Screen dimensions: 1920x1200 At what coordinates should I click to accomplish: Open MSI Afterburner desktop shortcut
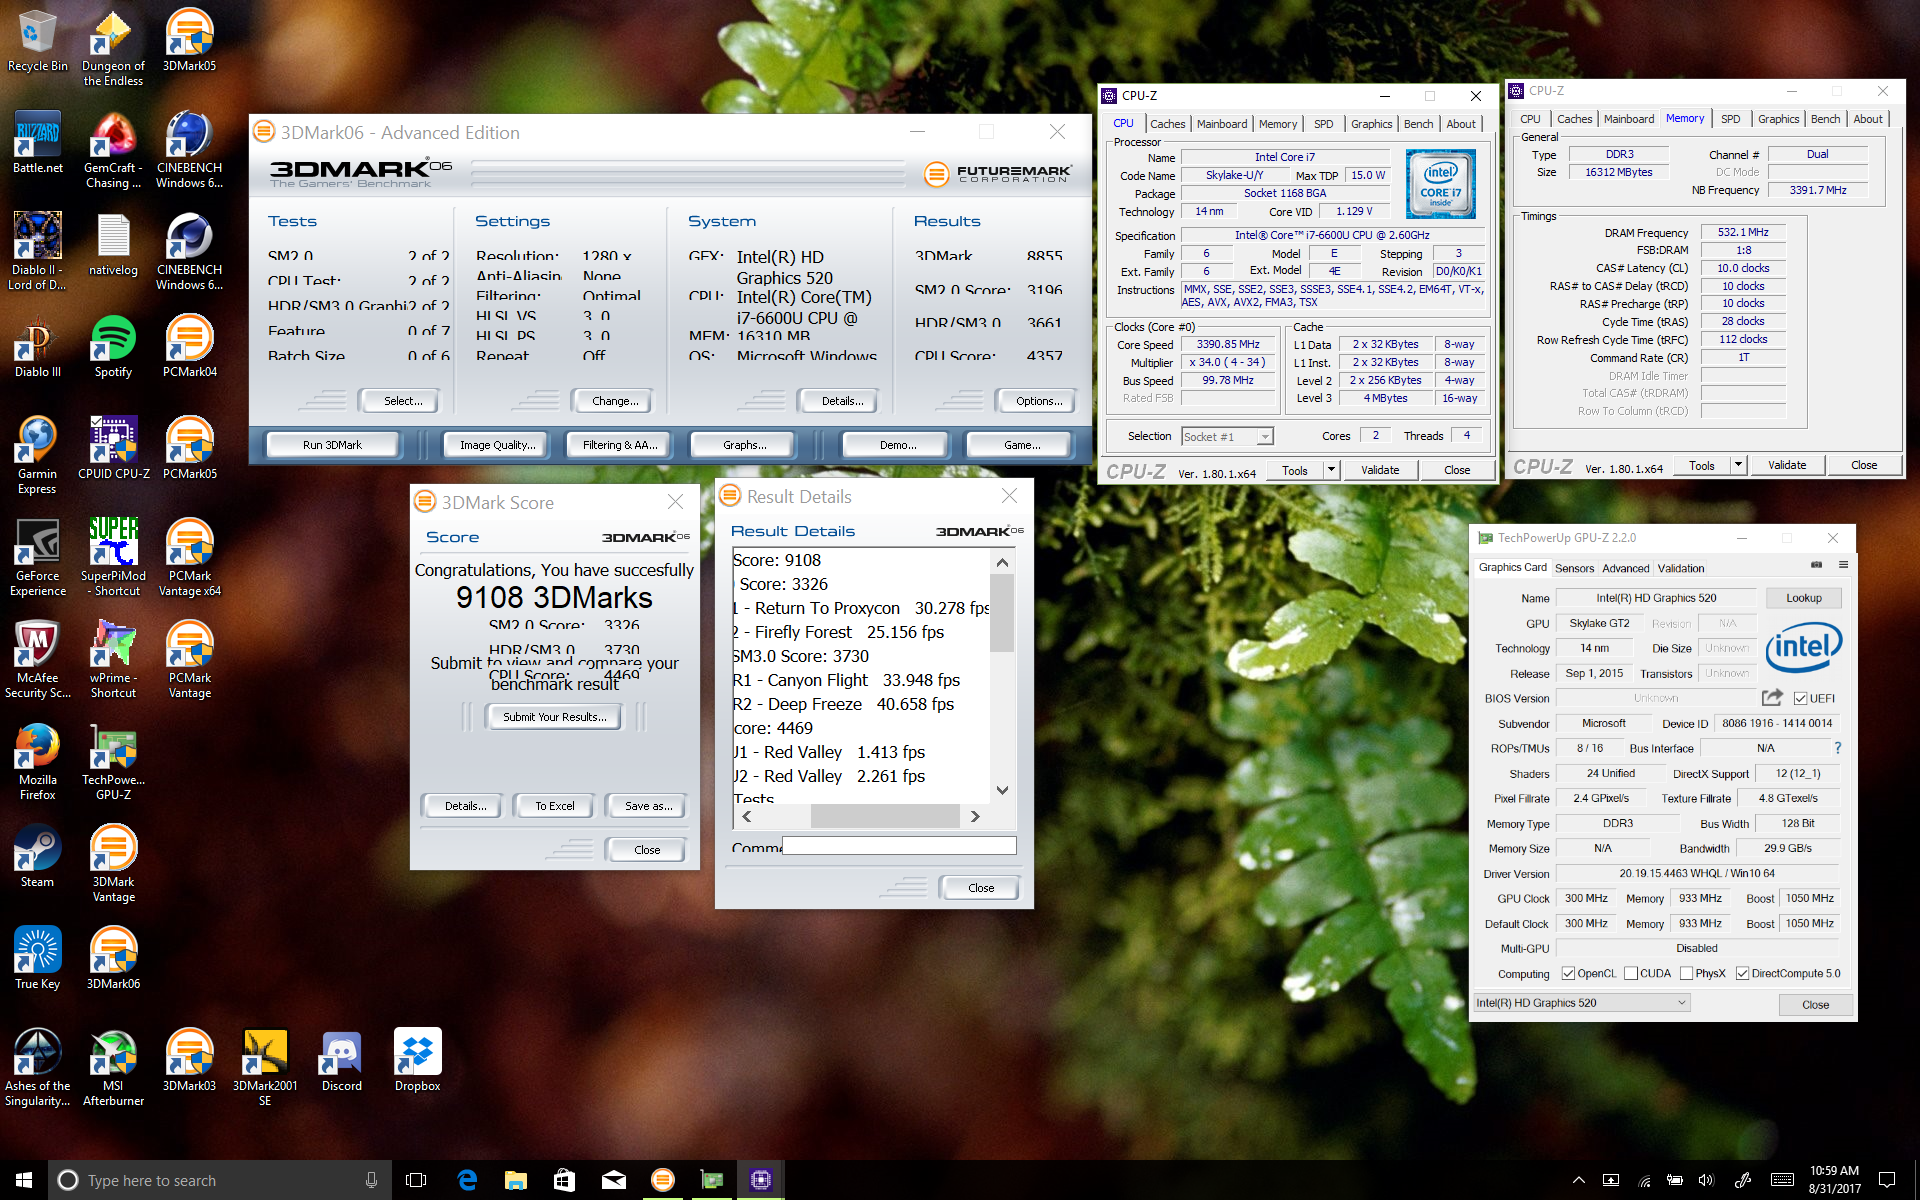click(113, 1067)
